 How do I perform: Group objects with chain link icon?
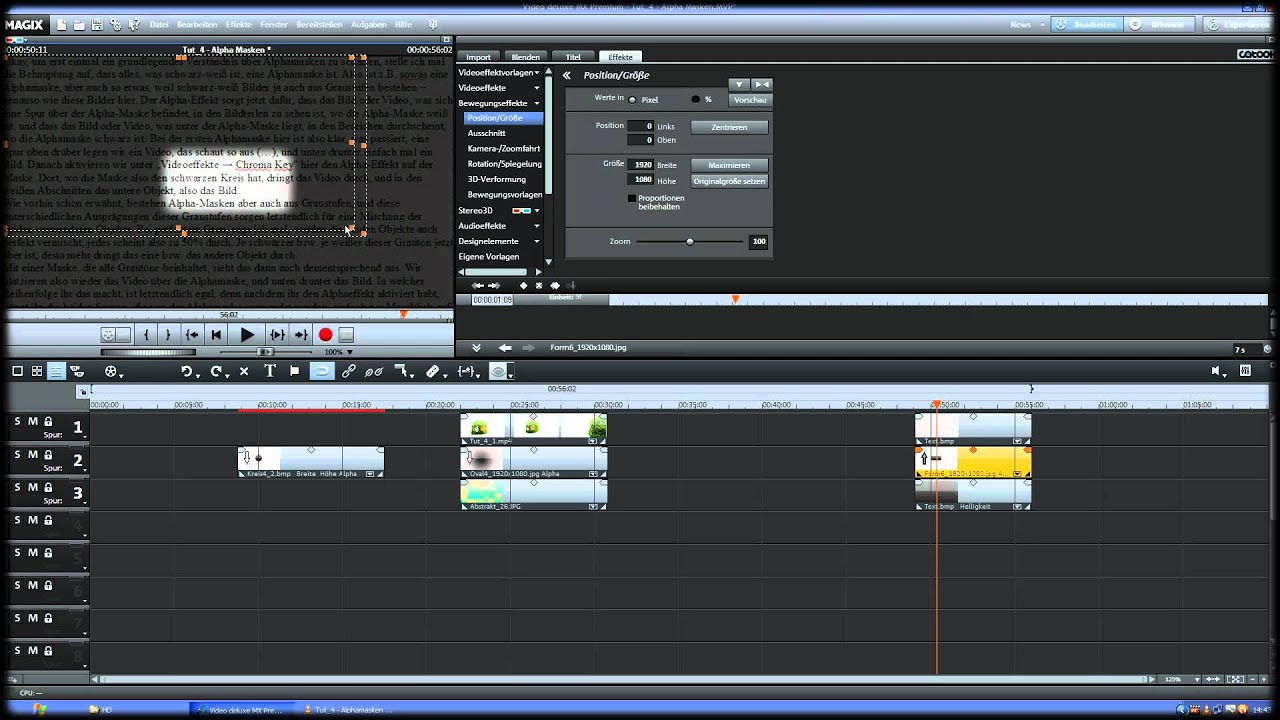coord(348,371)
